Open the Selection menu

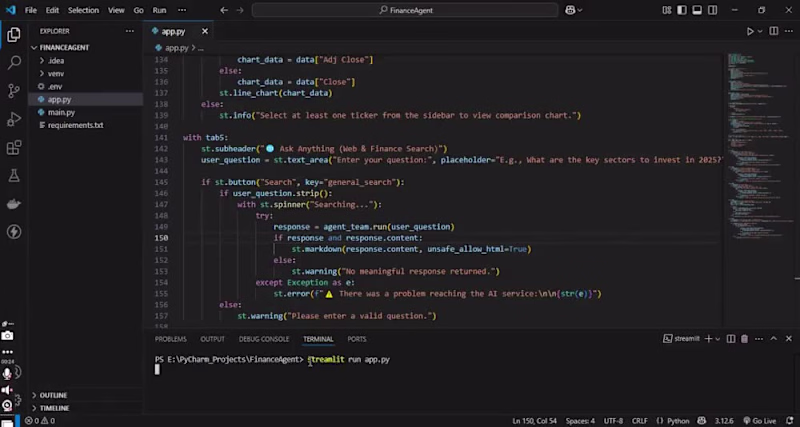(x=83, y=10)
